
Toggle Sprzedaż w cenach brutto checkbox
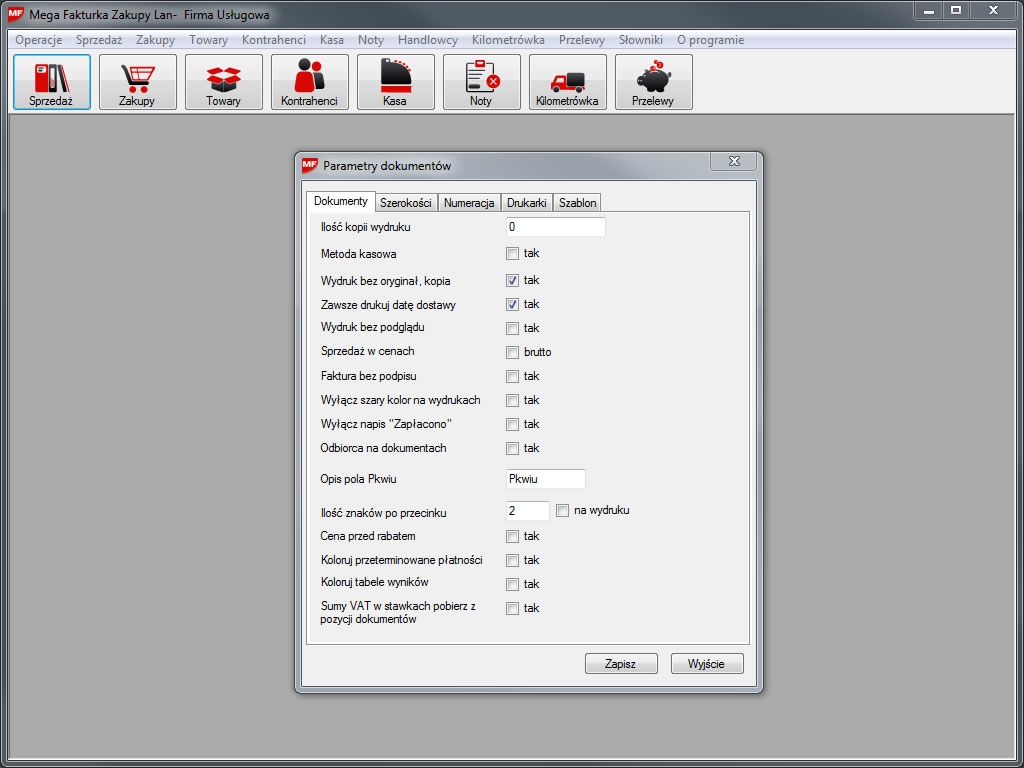tap(513, 352)
